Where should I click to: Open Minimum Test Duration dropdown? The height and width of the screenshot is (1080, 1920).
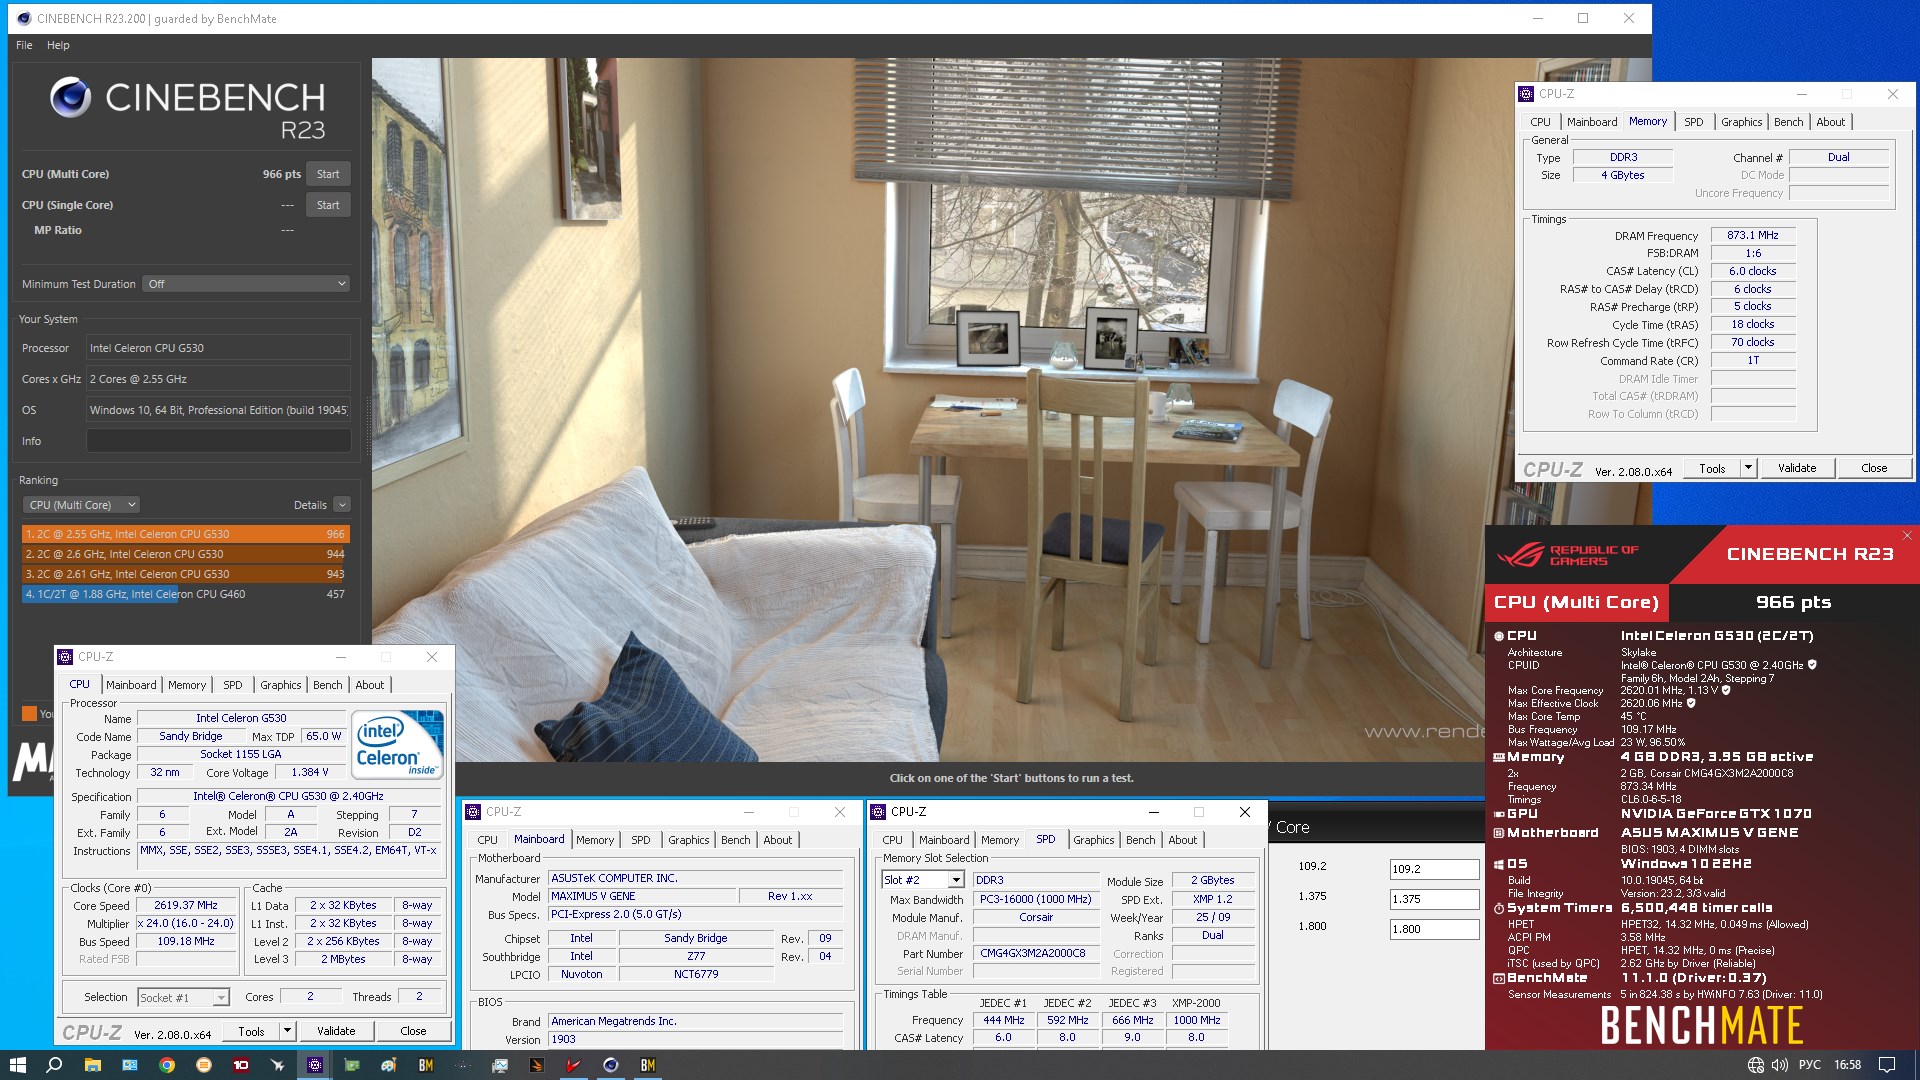click(x=246, y=284)
